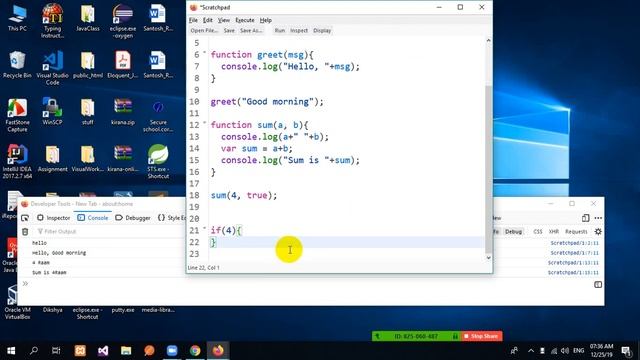Click the Save button in Scratchpad toolbar

point(229,31)
